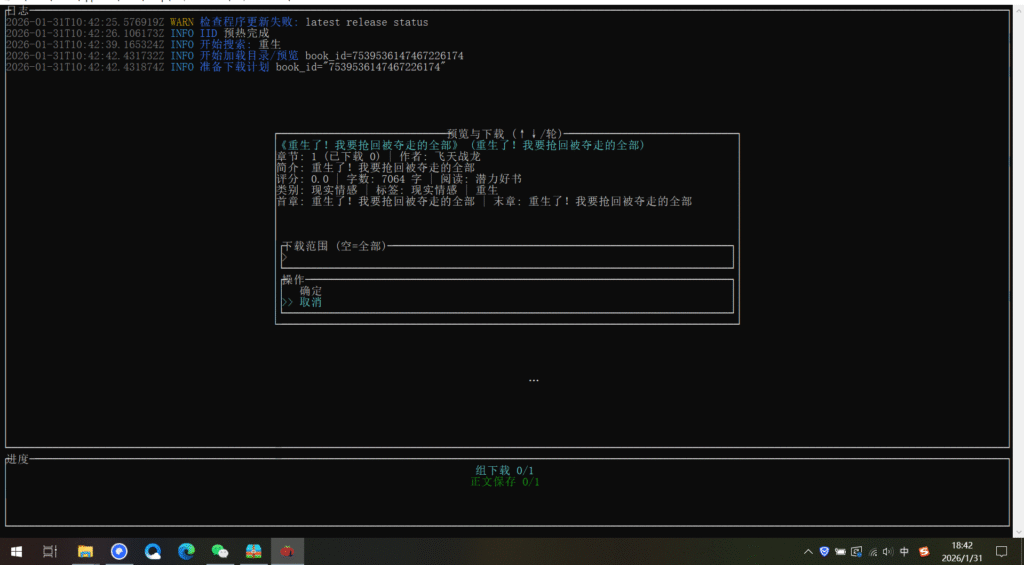This screenshot has height=565, width=1024.
Task: Focus the 下载范围 download range input
Action: [507, 258]
